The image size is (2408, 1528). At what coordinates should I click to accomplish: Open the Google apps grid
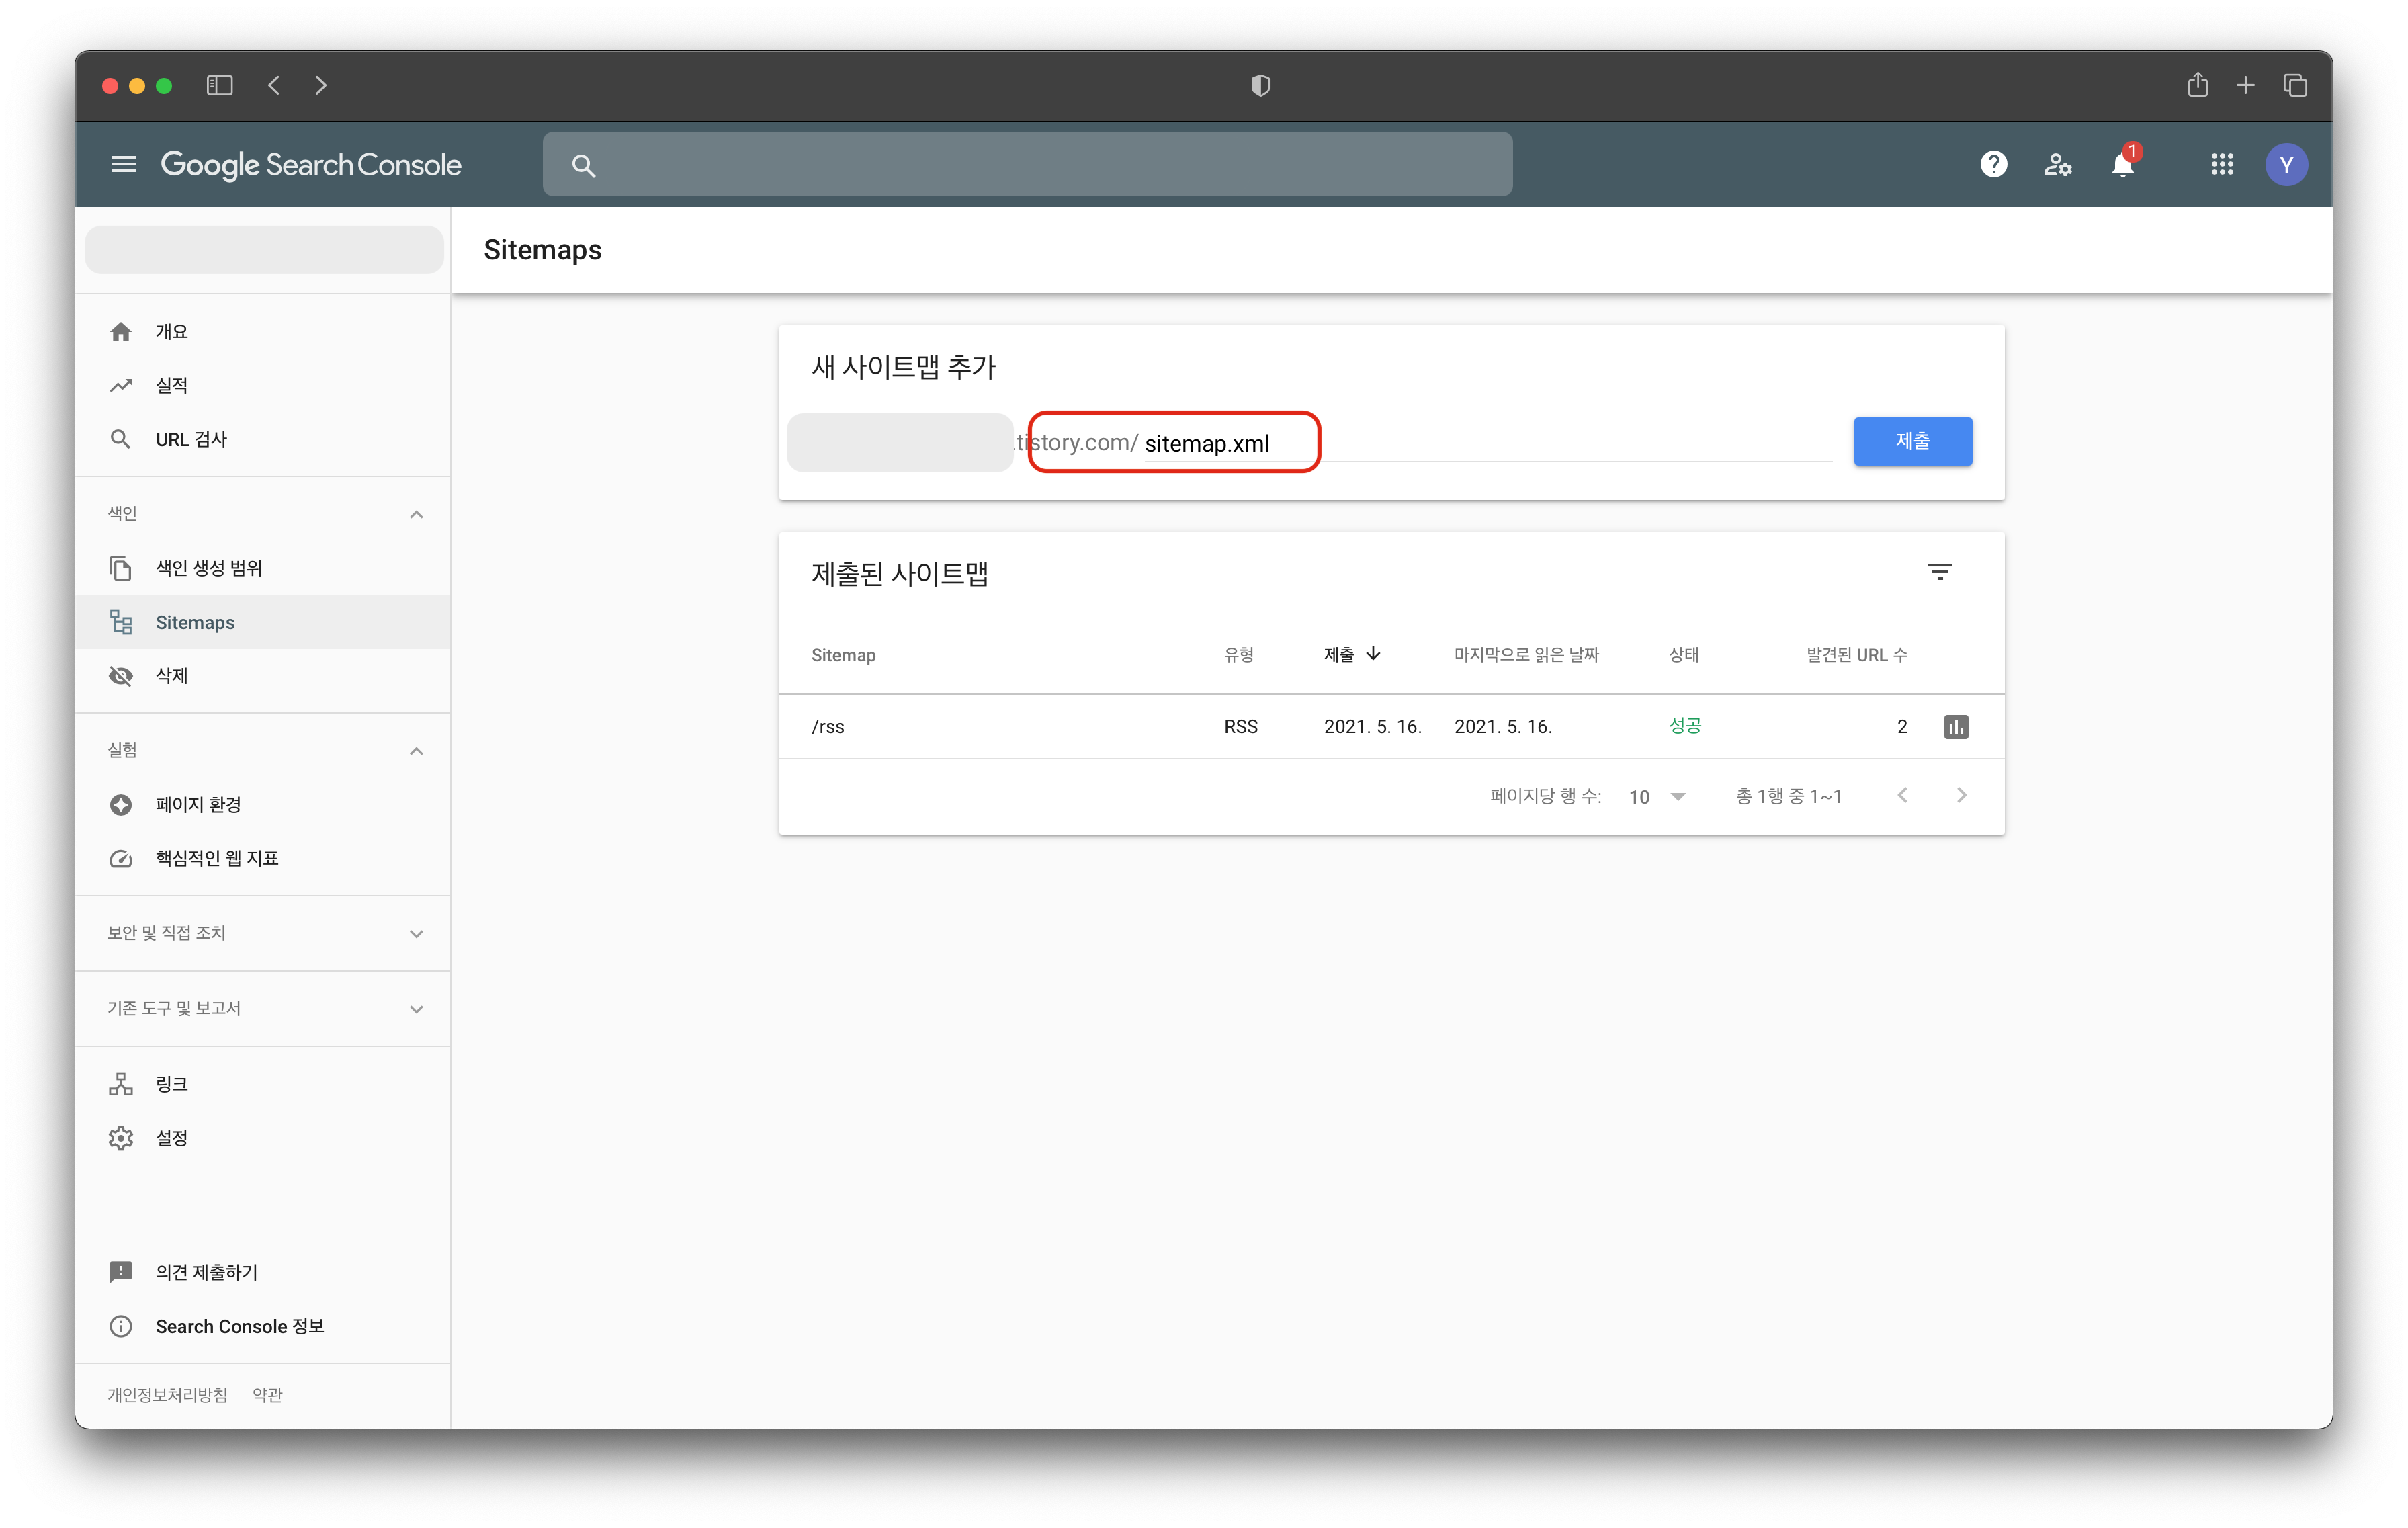click(x=2222, y=164)
